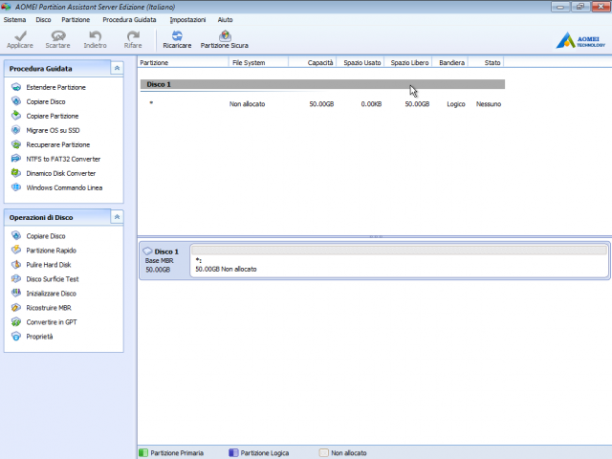Click the Inizializzare Disco icon
This screenshot has height=459, width=612.
click(16, 293)
